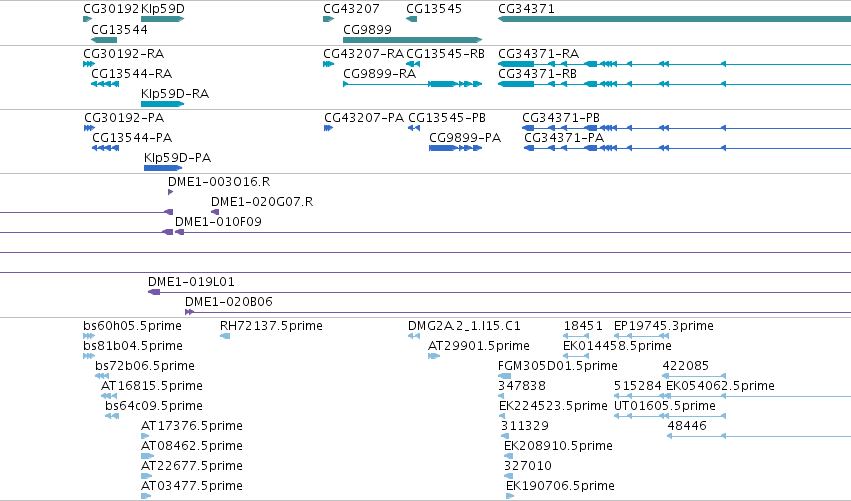Open the CG30192-RA transcript

click(x=89, y=64)
